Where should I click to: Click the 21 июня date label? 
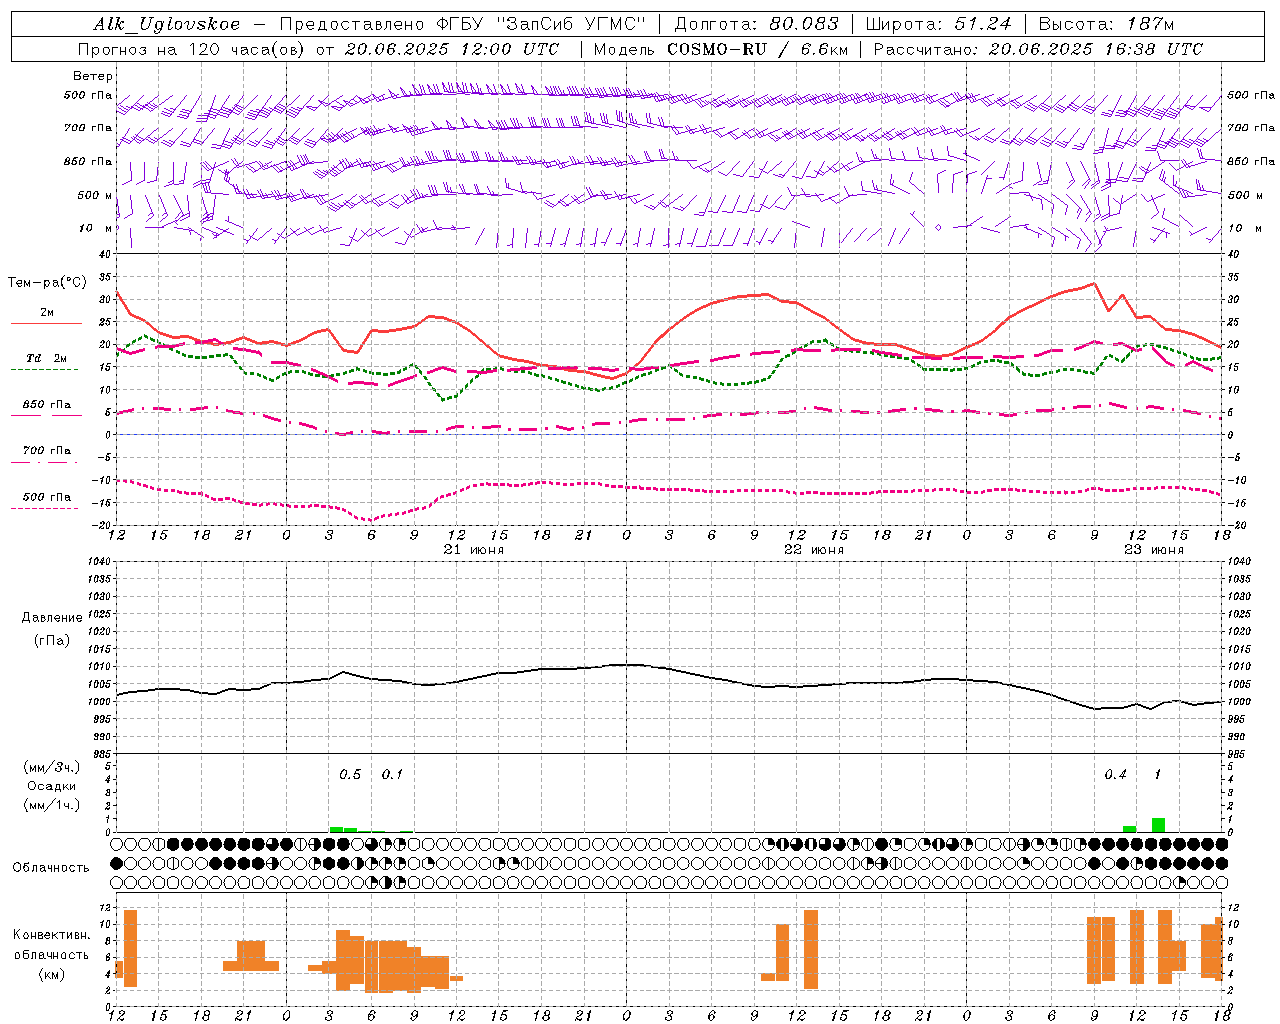(x=474, y=550)
